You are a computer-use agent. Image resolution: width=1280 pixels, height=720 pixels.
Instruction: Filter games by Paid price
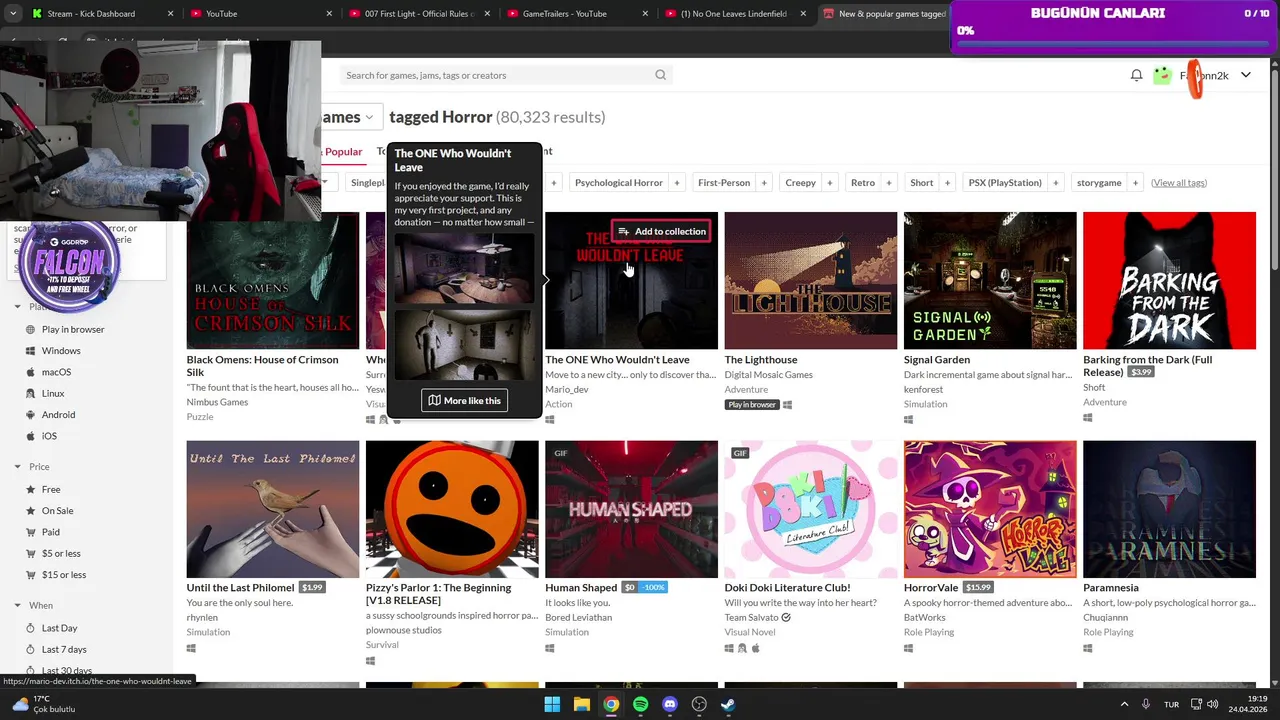pos(51,532)
